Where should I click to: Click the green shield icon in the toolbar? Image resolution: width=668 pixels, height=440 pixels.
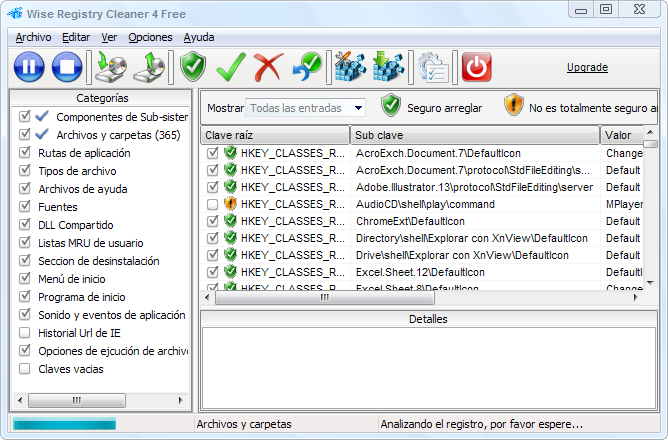point(193,67)
